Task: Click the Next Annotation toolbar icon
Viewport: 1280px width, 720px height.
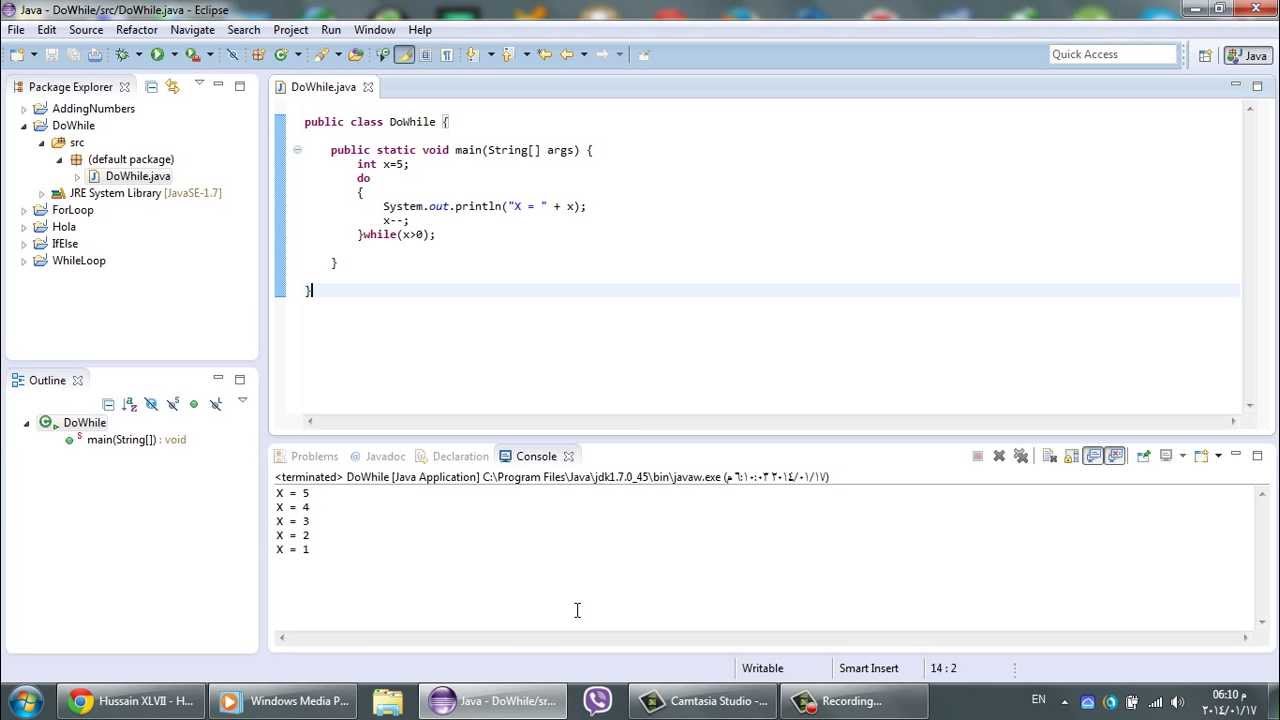Action: pos(472,55)
